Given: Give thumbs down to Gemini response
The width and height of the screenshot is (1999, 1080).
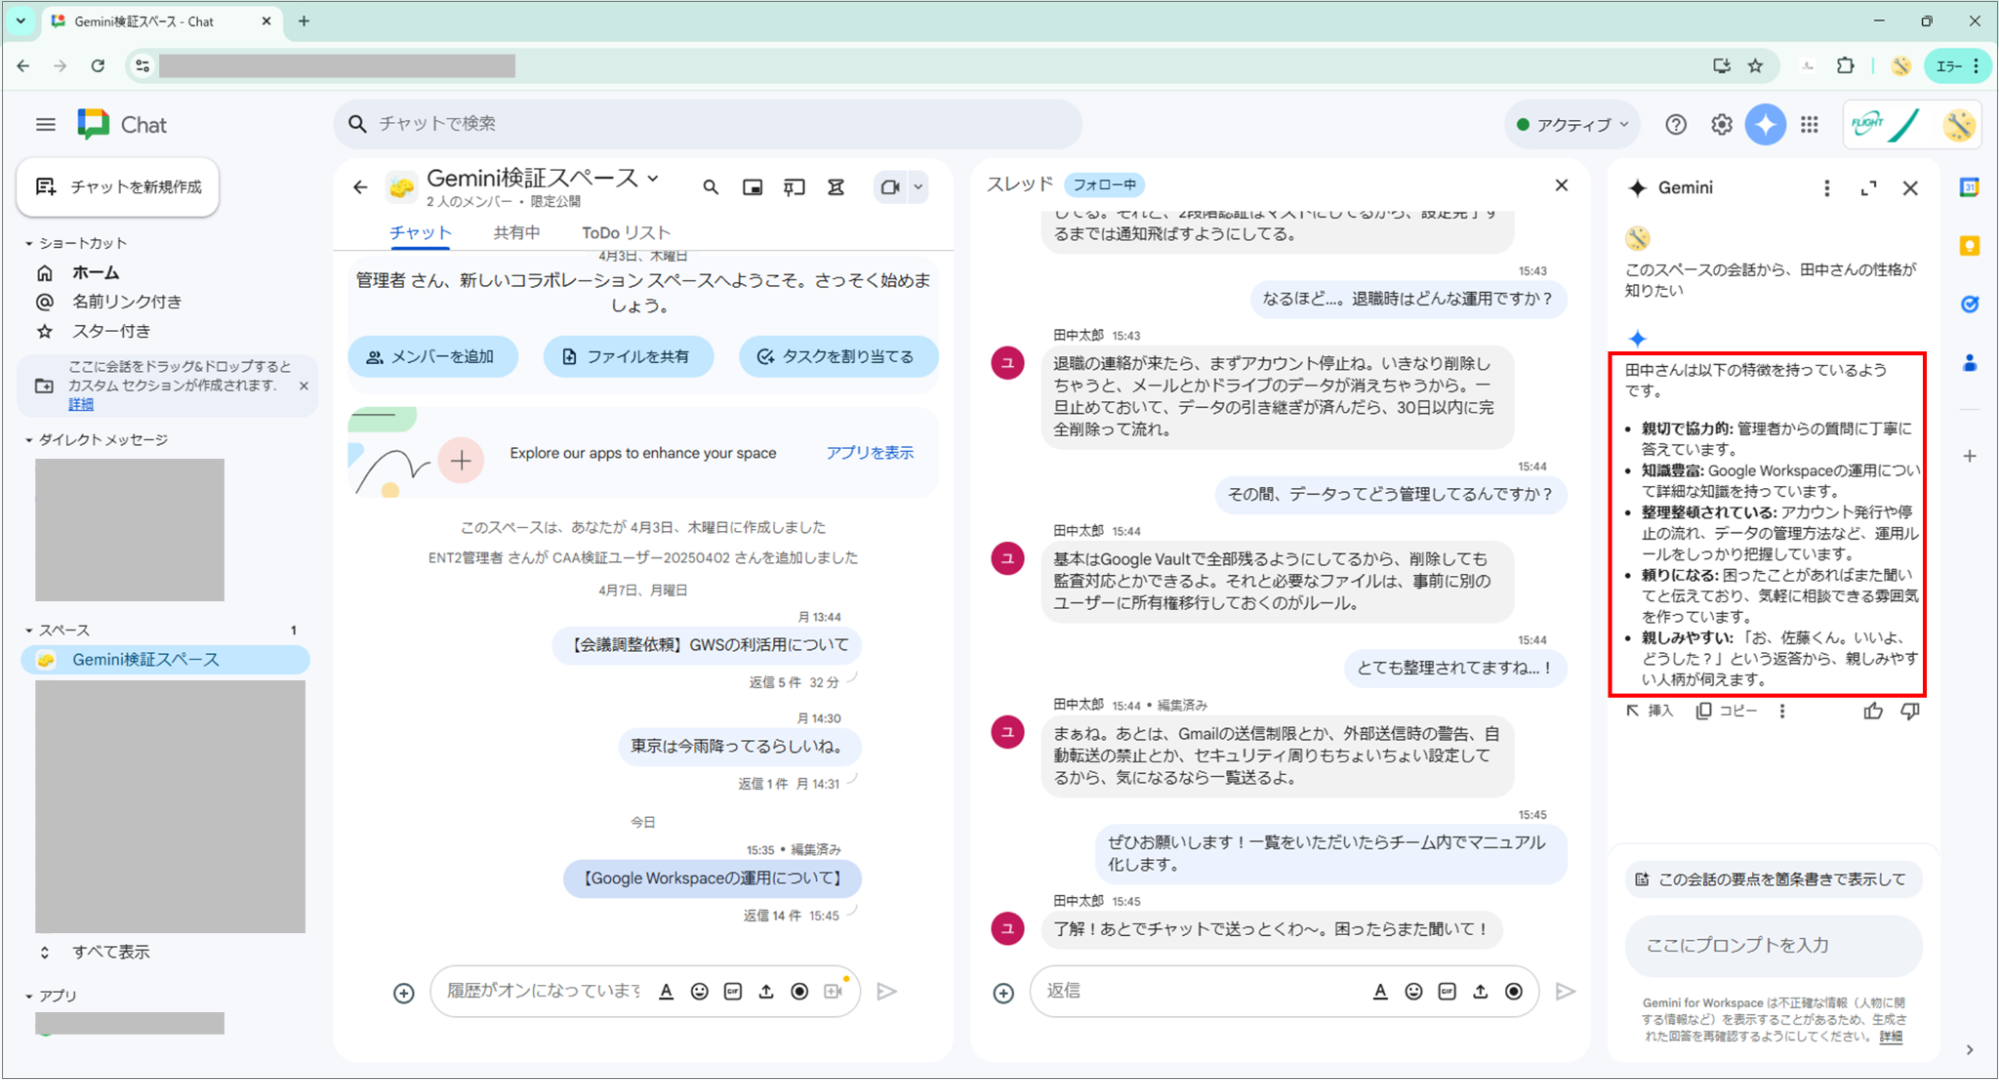Looking at the screenshot, I should point(1910,711).
